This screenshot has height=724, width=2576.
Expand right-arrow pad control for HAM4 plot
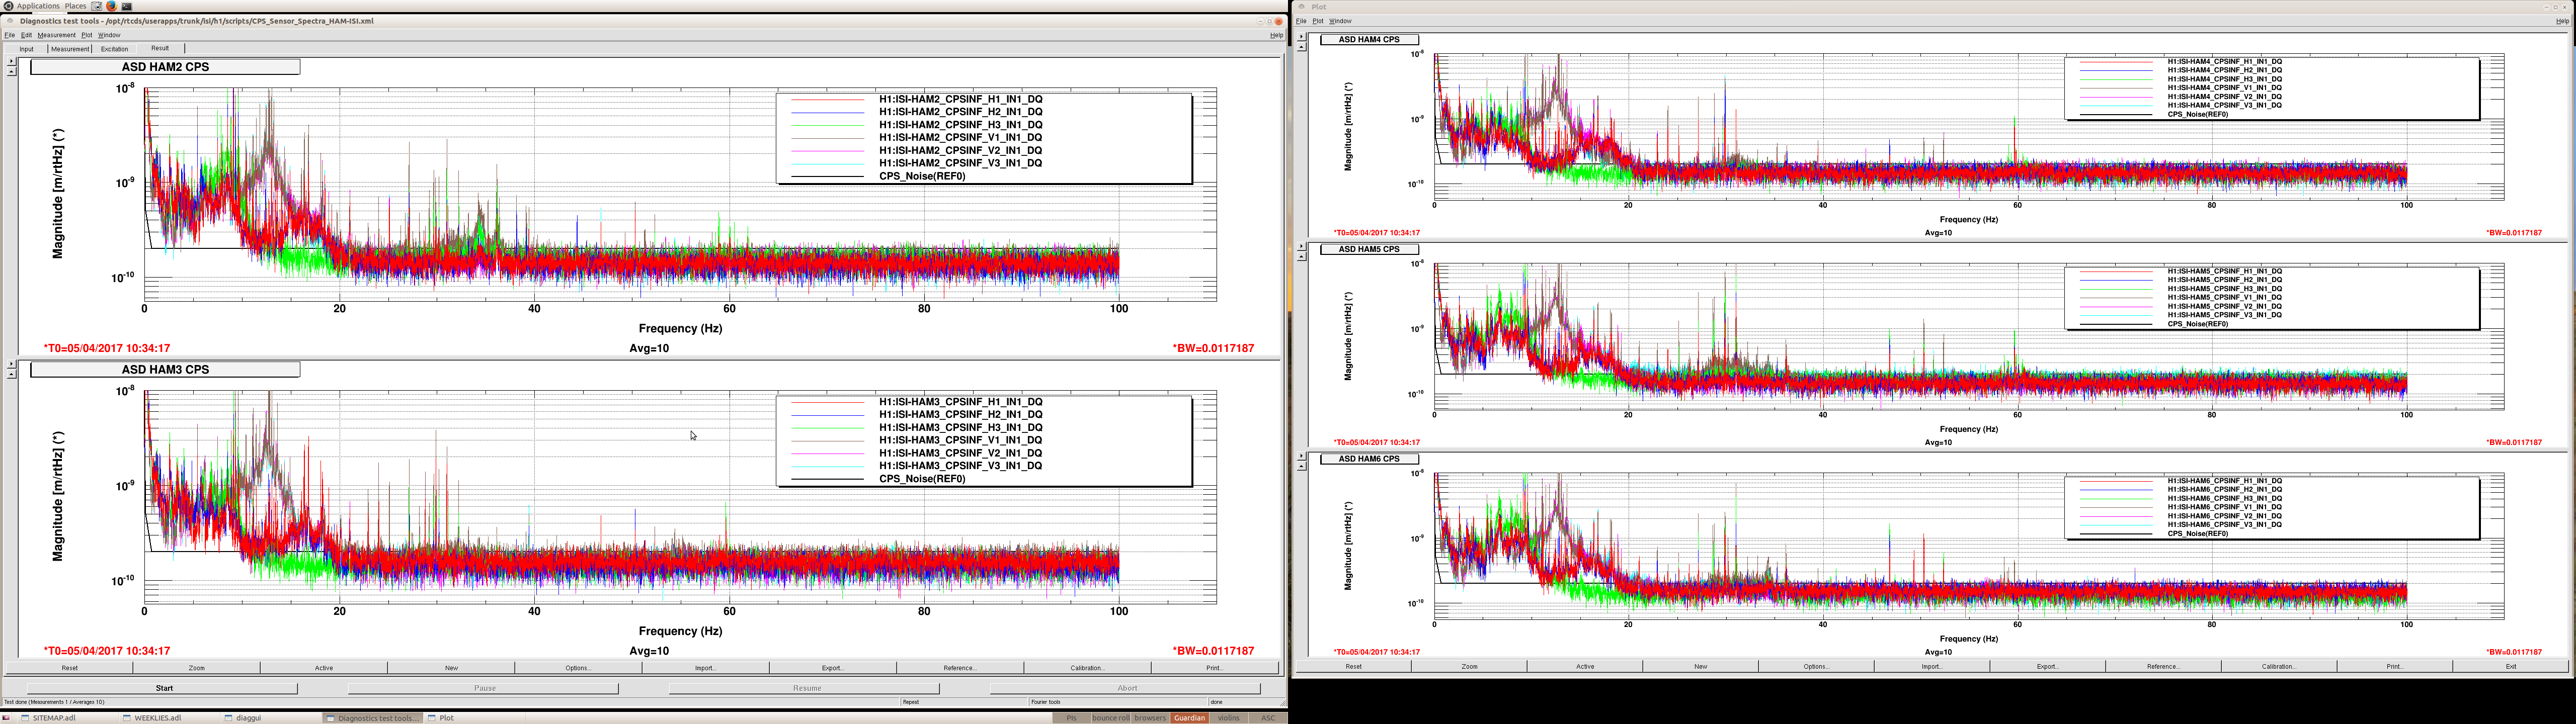(x=1301, y=37)
